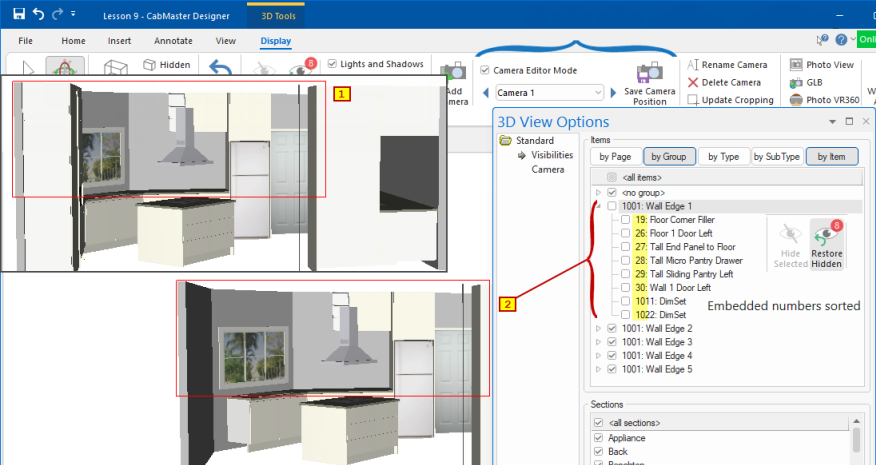Select the by Type filter button
The image size is (876, 465).
tap(723, 156)
